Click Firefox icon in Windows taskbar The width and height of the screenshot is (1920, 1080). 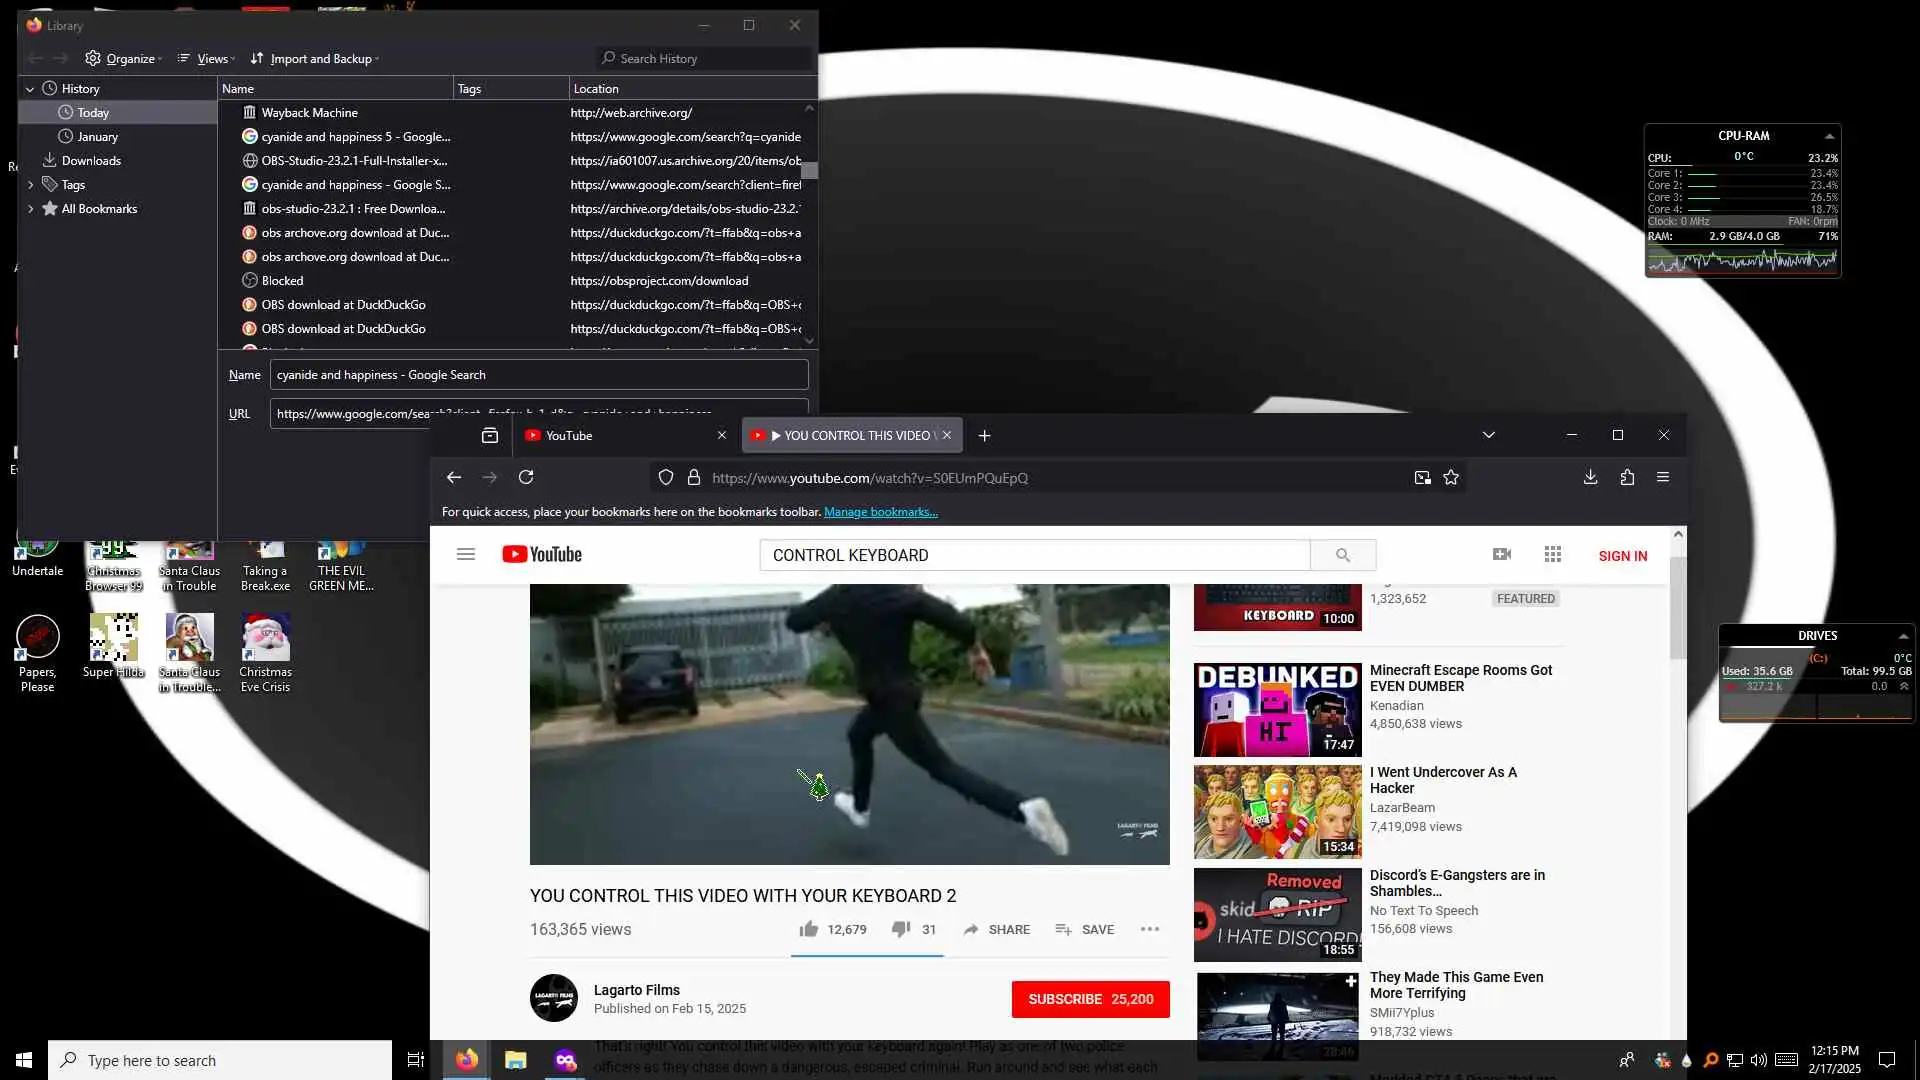click(466, 1060)
